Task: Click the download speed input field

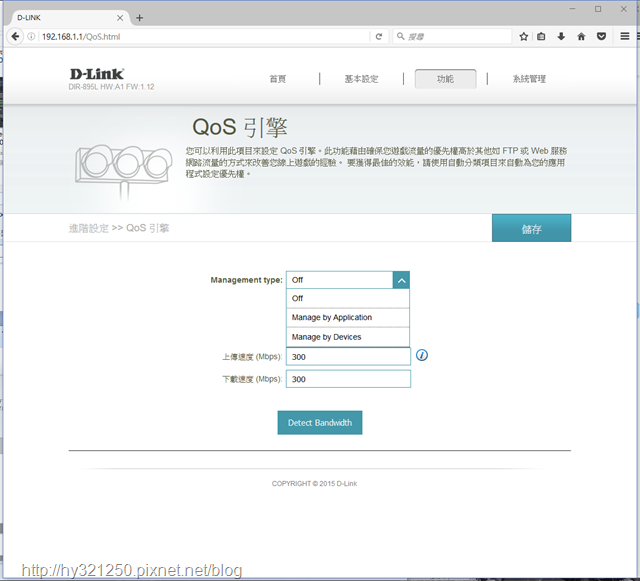Action: [348, 379]
